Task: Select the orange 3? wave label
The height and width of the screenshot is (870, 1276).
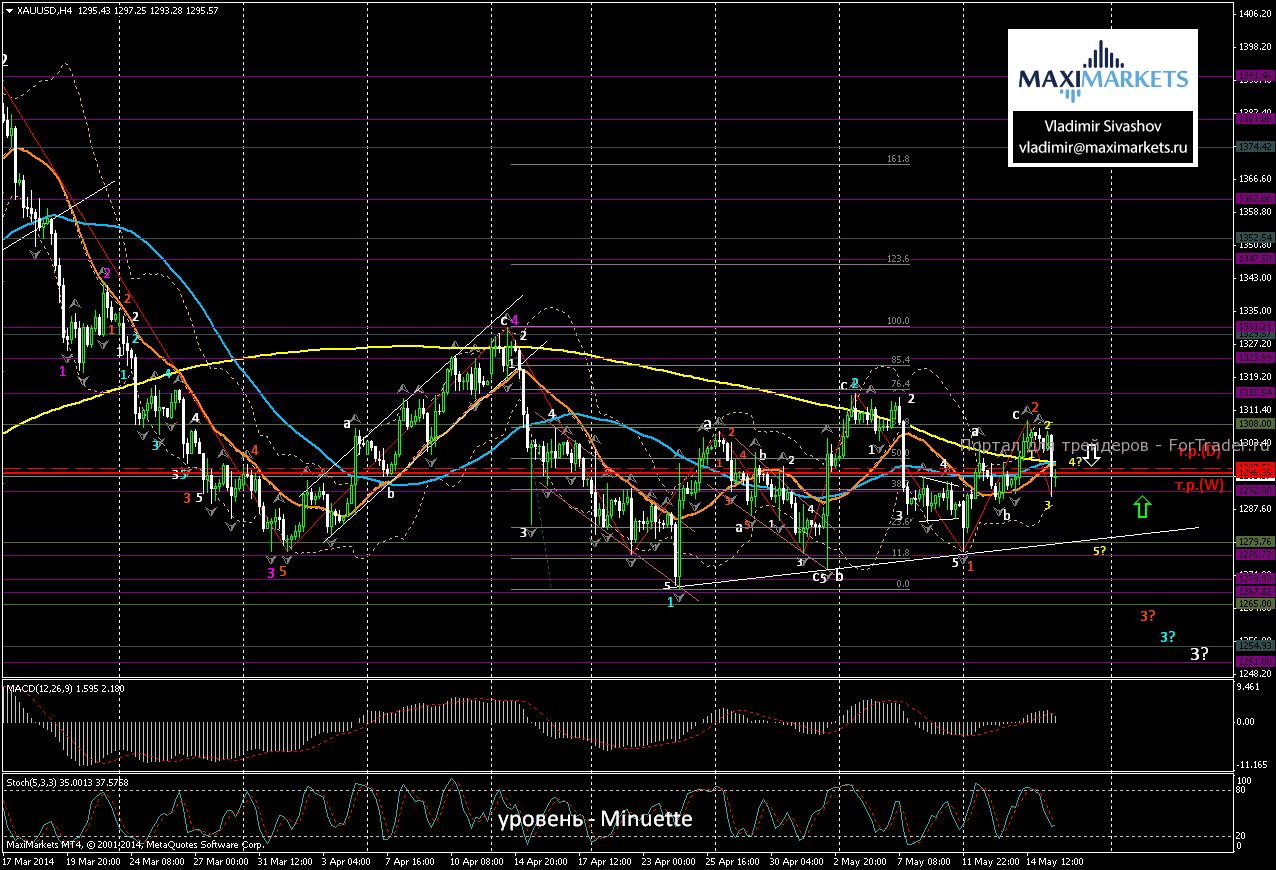Action: pos(1147,616)
